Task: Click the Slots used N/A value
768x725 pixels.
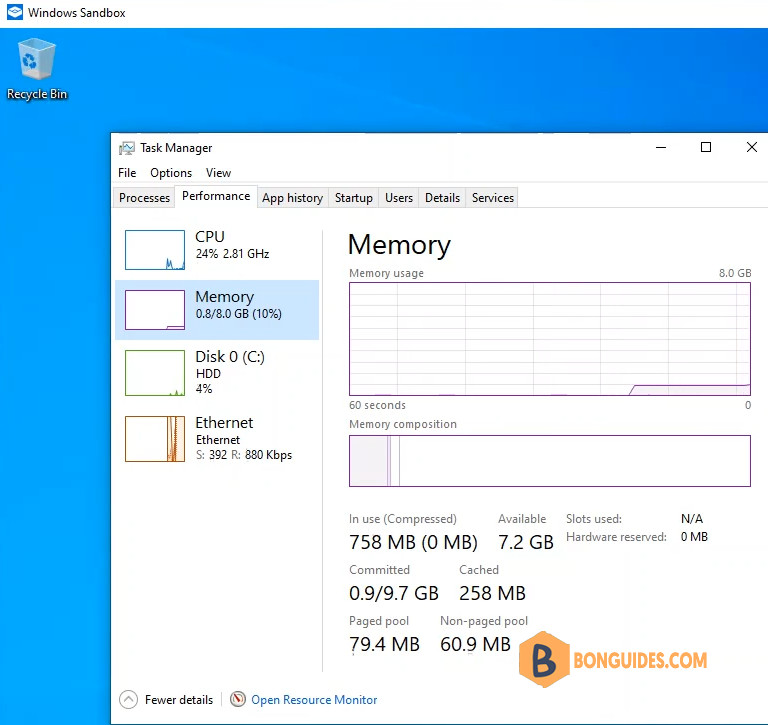Action: [x=692, y=519]
